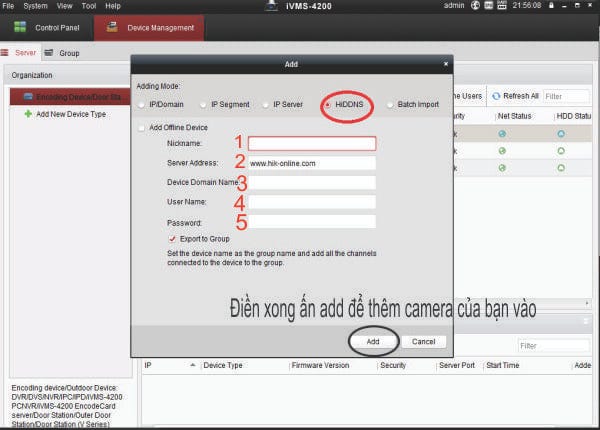
Task: Click the lock icon in the title bar
Action: (551, 5)
